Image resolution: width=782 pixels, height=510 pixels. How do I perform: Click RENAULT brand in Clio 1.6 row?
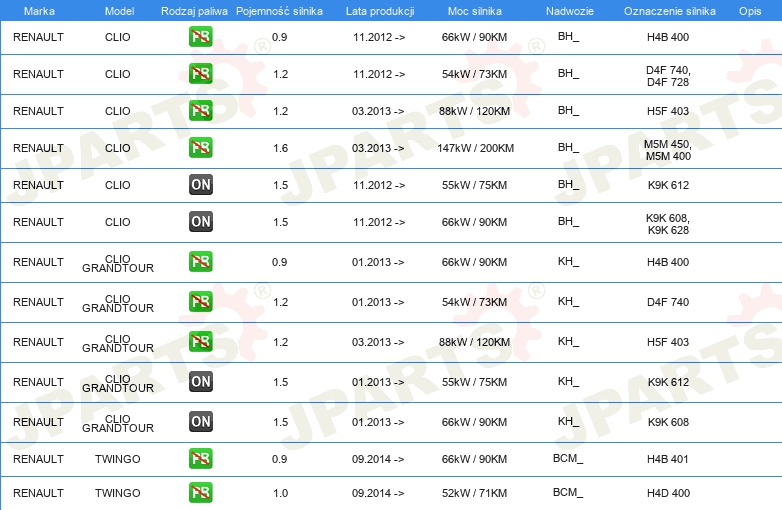tap(38, 148)
